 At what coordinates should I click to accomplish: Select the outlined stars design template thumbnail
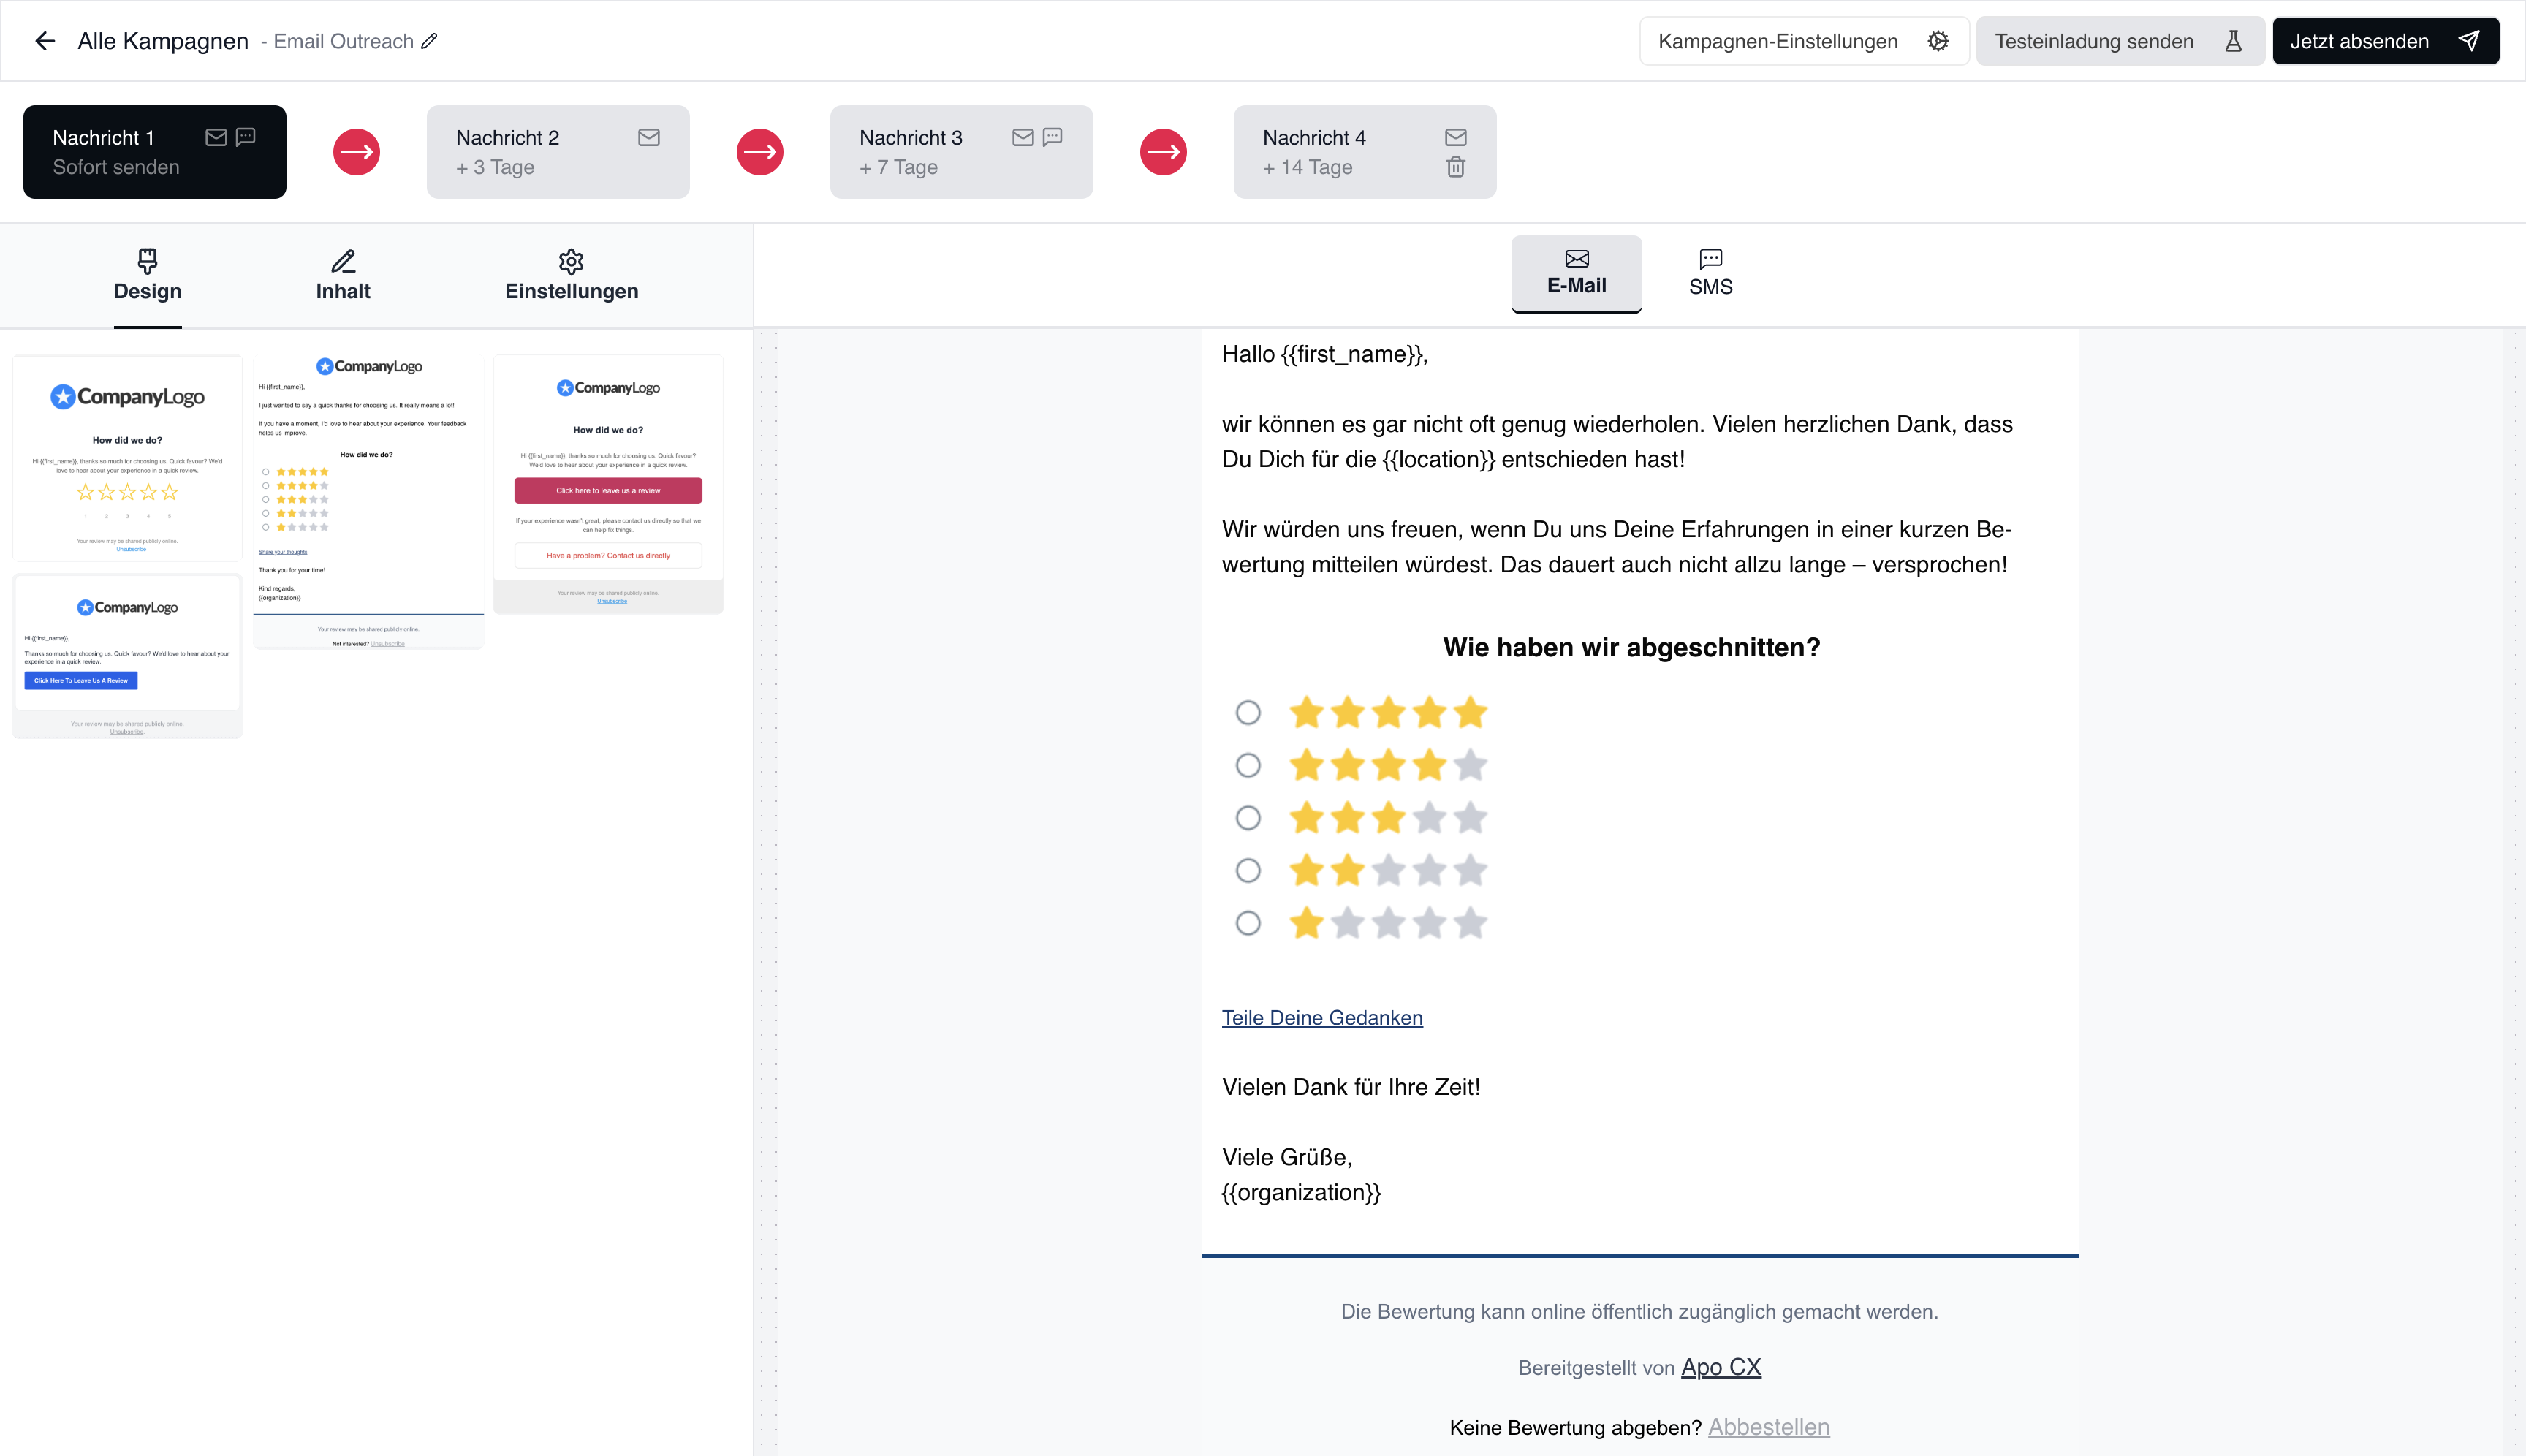tap(127, 458)
